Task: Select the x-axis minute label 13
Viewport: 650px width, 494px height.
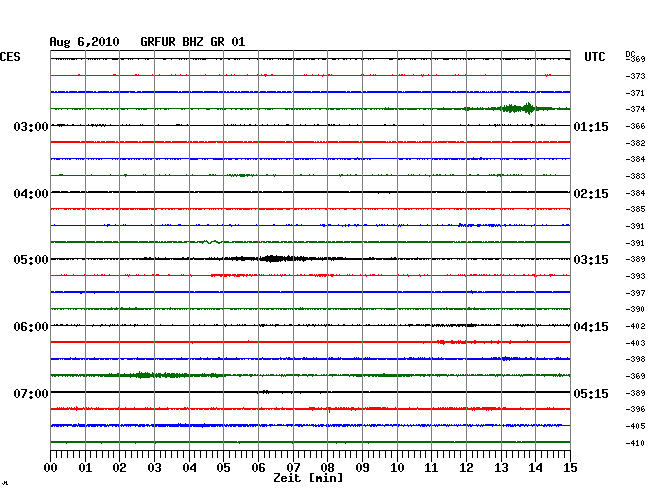Action: point(501,468)
